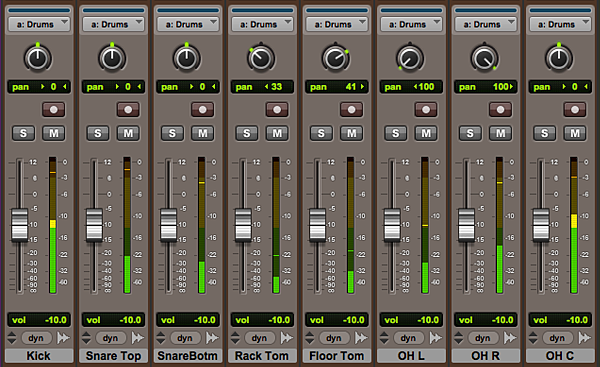Open the Rack Tom group dropdown

pos(262,24)
